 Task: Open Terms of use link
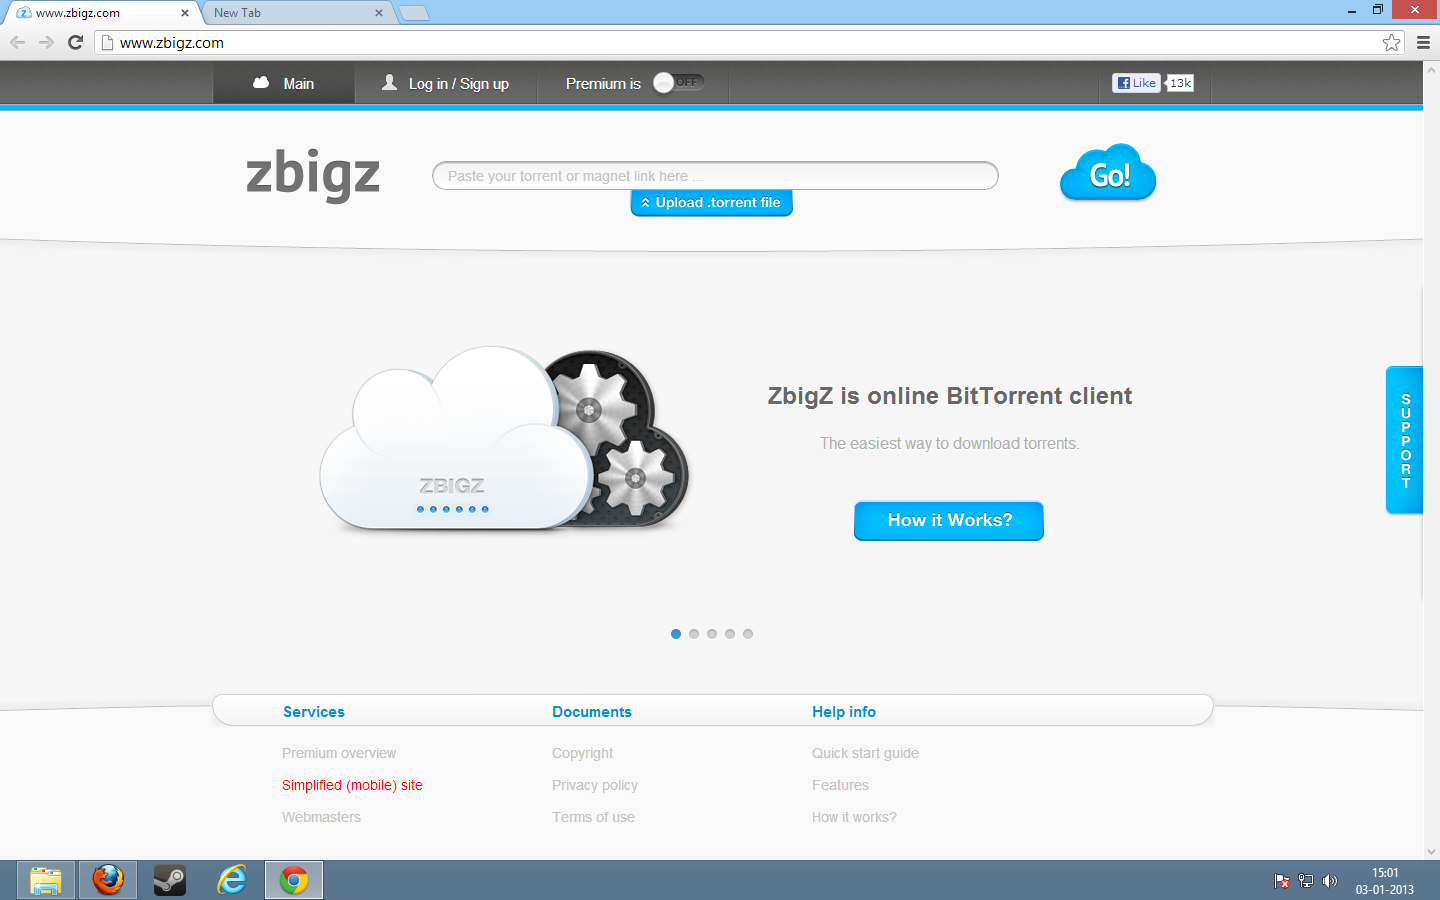click(593, 817)
